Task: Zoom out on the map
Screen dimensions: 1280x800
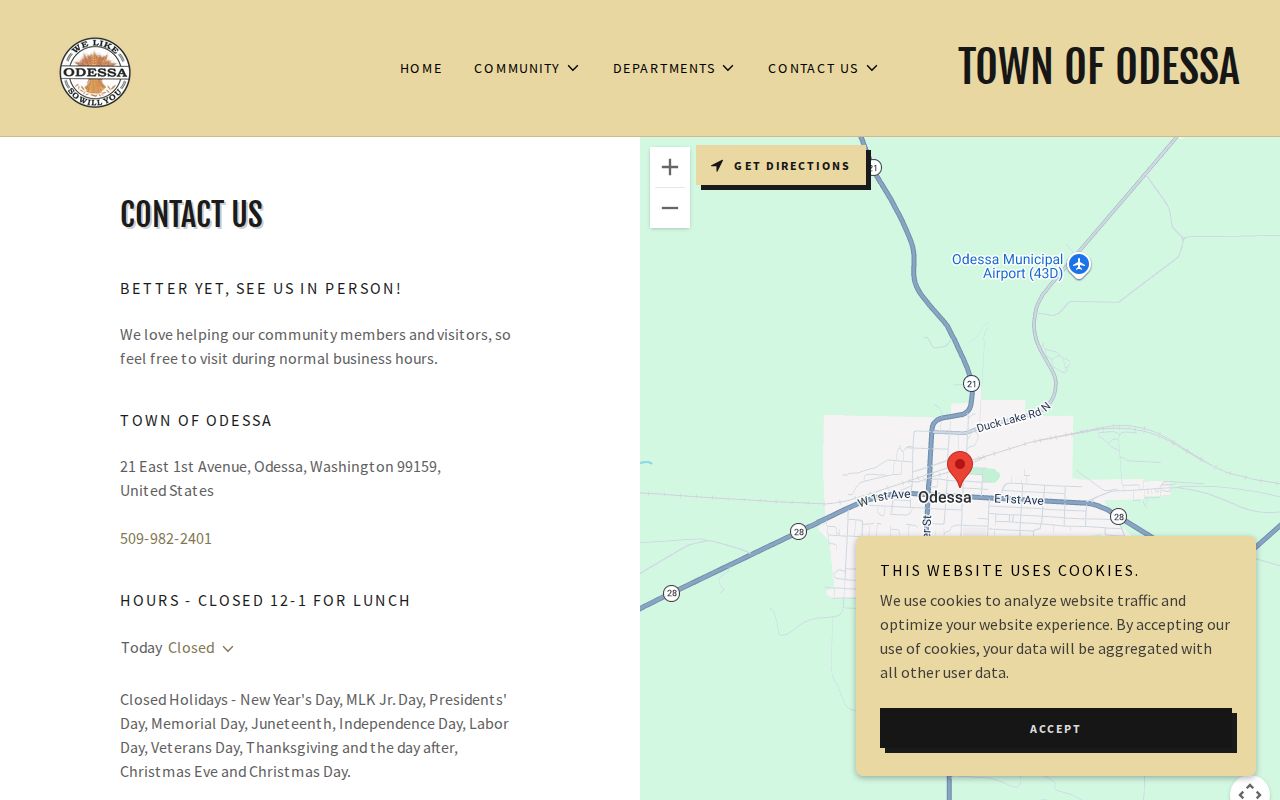Action: (x=670, y=208)
